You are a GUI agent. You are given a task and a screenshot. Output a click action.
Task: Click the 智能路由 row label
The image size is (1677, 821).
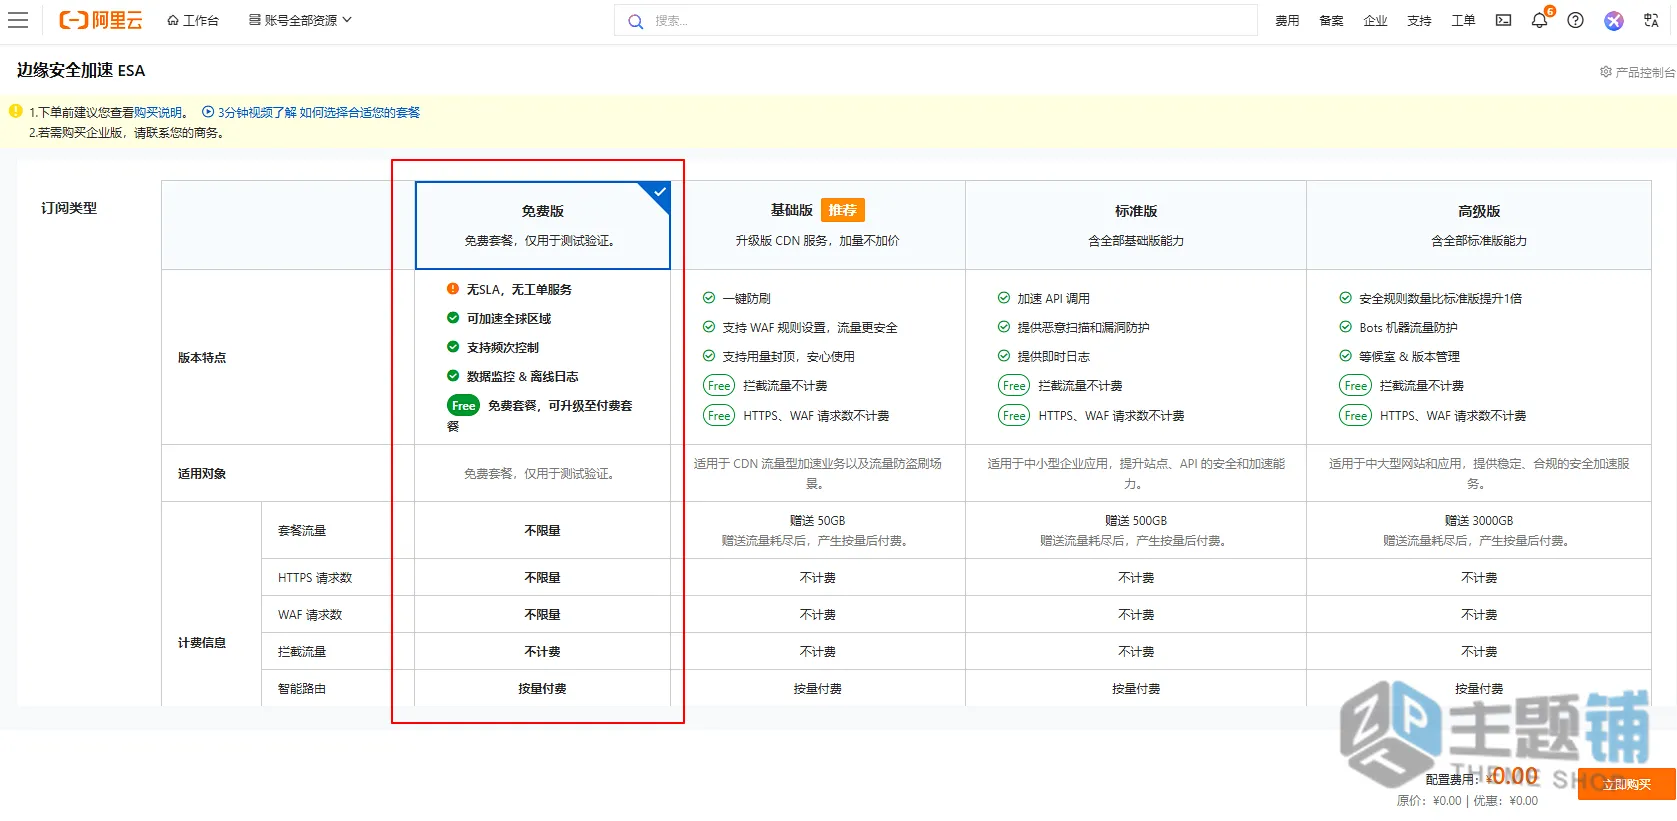(302, 689)
